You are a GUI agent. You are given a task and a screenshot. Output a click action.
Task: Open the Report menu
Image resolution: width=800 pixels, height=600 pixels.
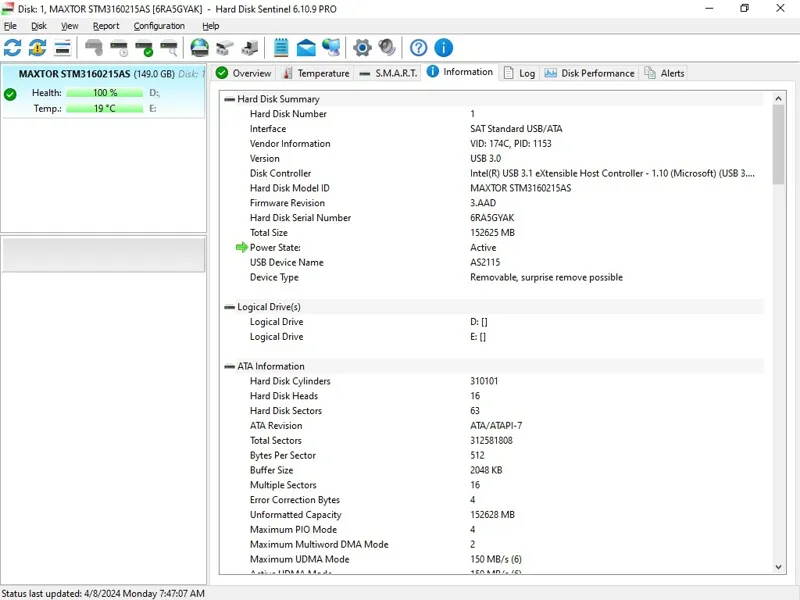[106, 26]
